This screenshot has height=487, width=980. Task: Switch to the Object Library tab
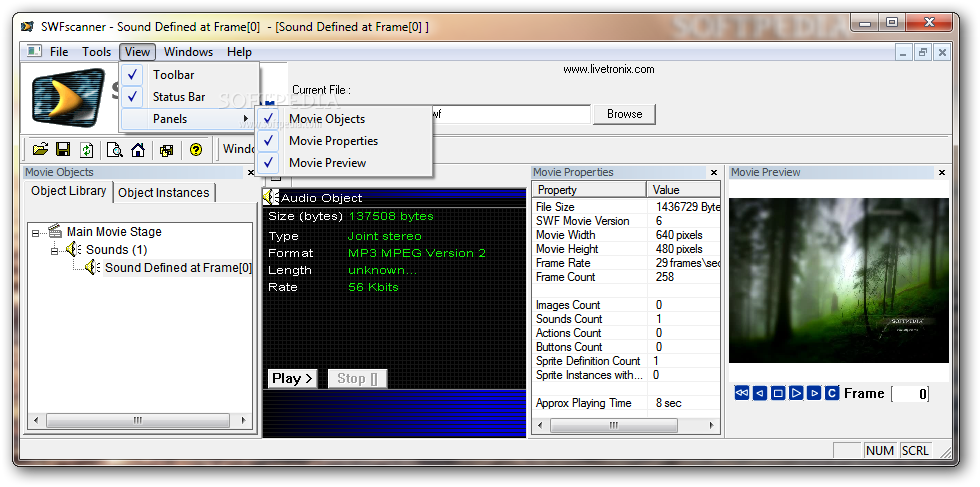69,191
